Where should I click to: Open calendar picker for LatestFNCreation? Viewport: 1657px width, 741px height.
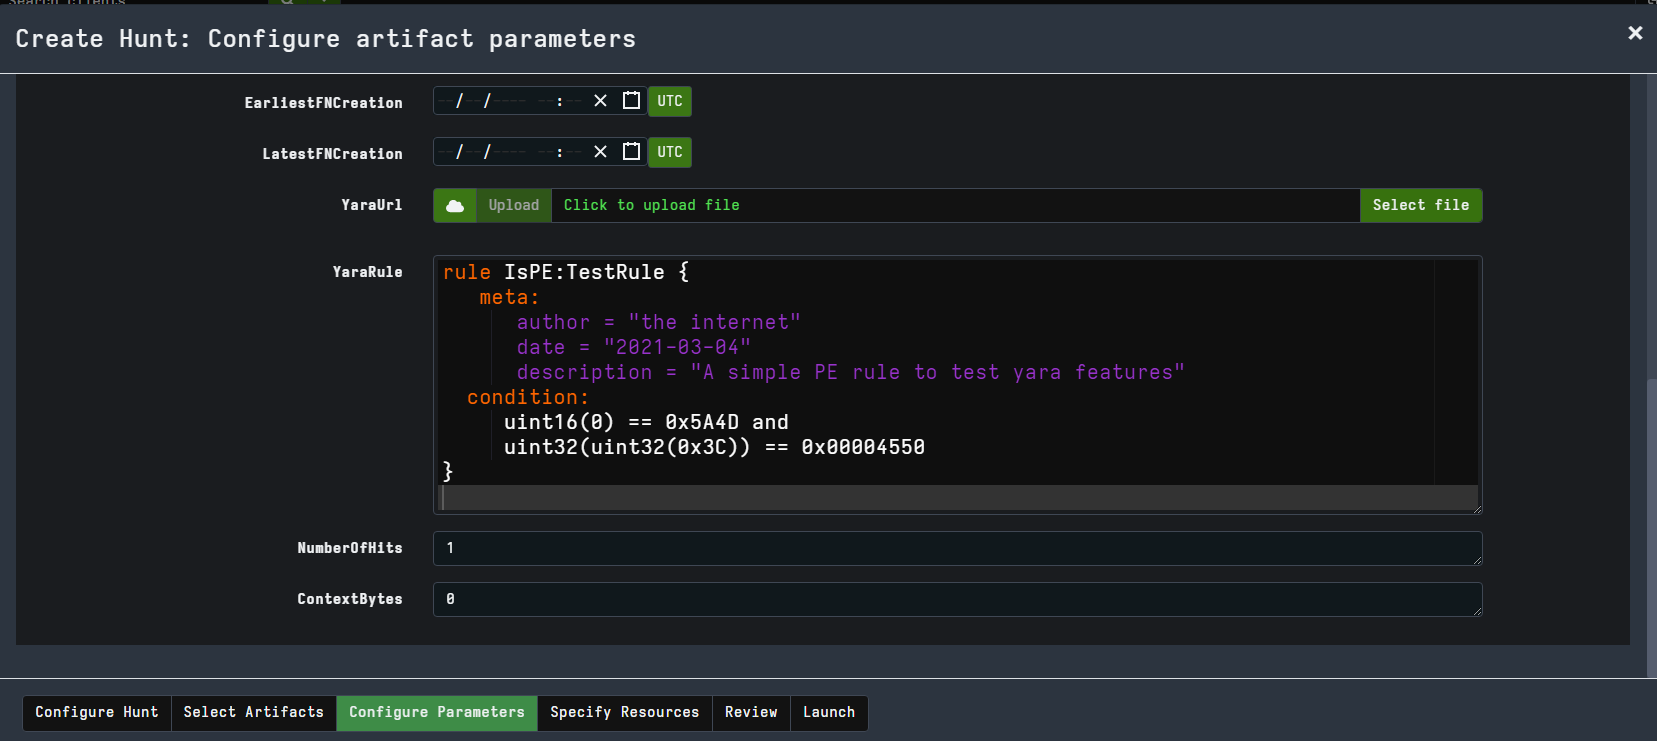click(631, 152)
